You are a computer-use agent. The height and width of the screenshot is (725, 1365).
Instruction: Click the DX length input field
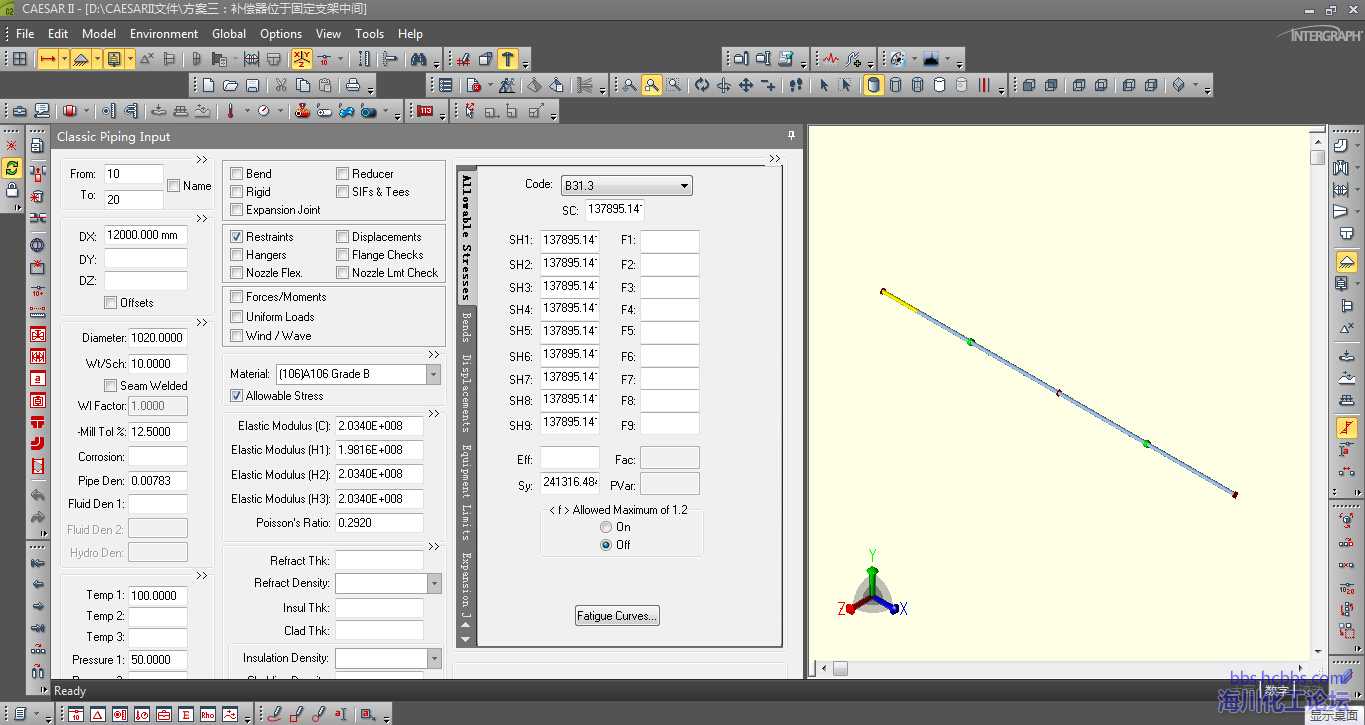coord(146,236)
